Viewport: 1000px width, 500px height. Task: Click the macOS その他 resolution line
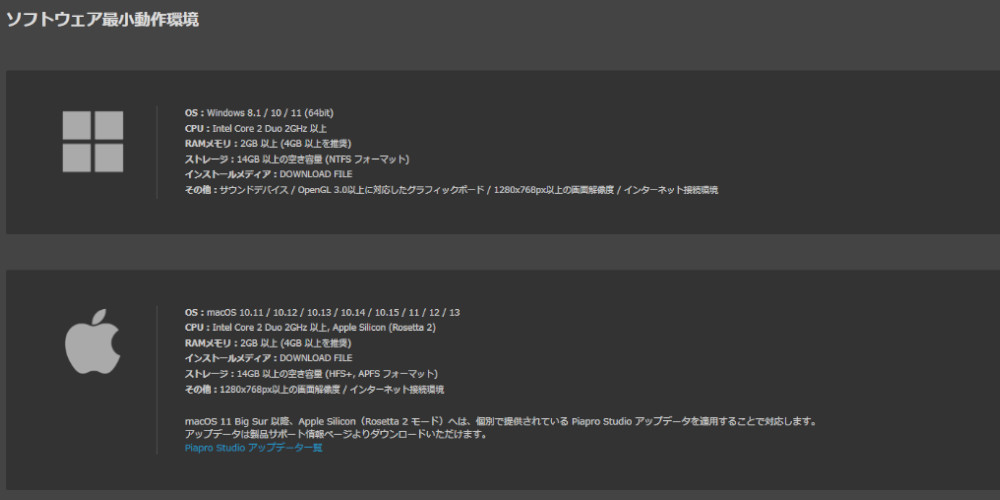click(314, 390)
